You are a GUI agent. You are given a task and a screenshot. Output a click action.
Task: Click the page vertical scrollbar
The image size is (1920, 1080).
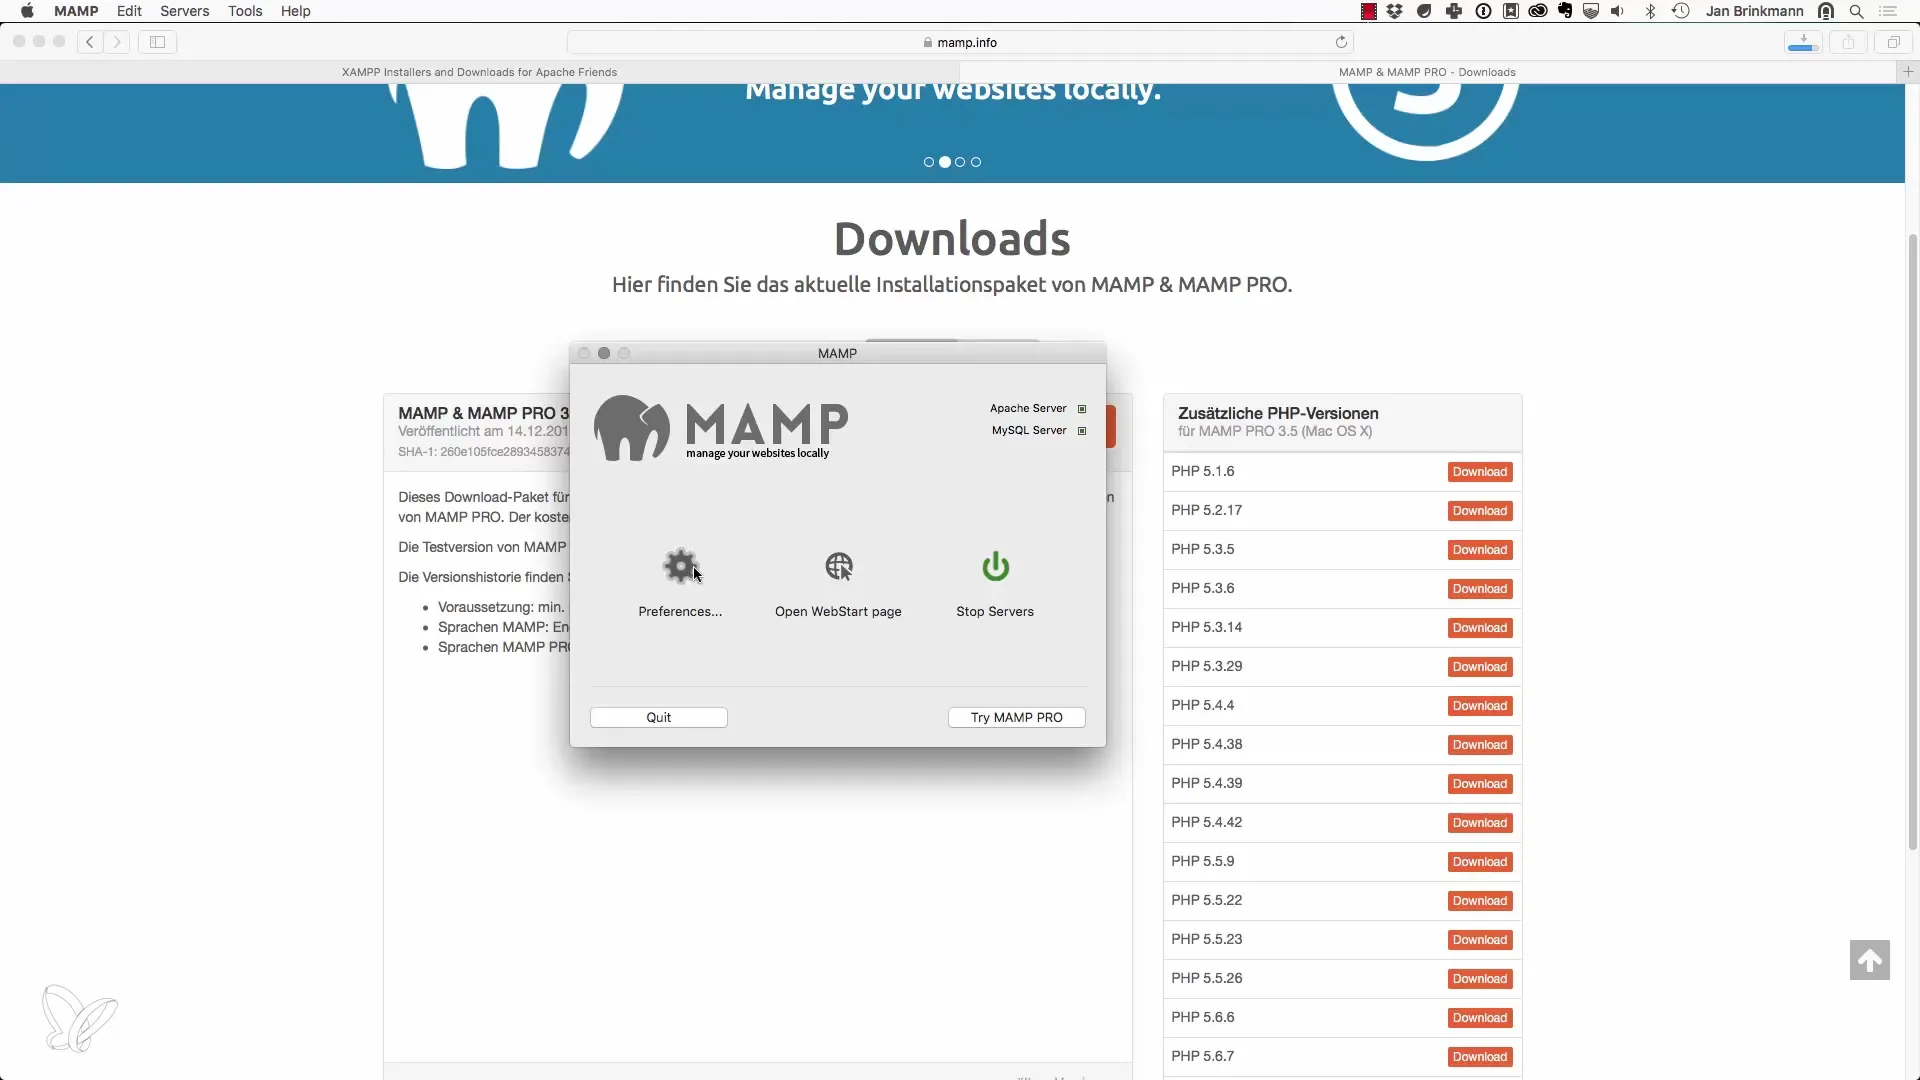click(1912, 540)
